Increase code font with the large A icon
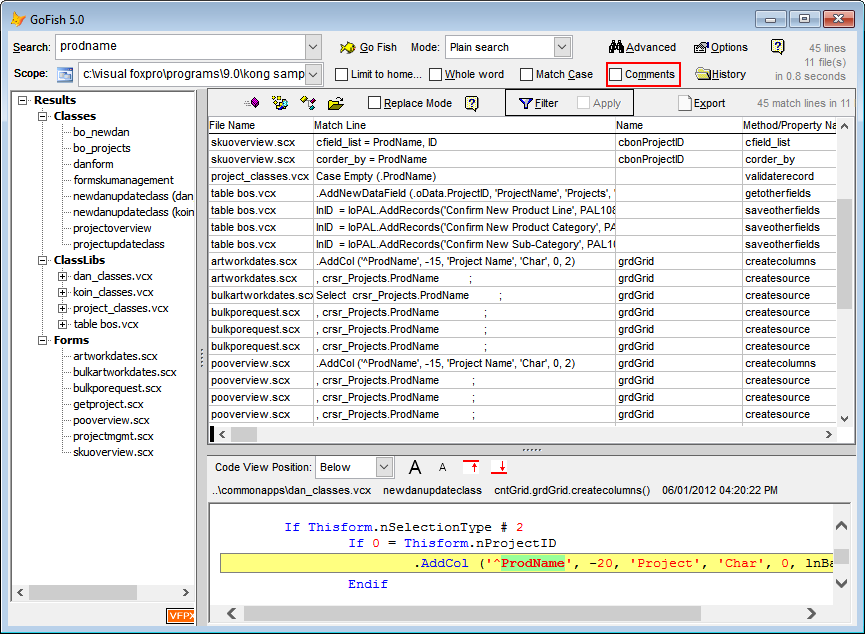This screenshot has width=865, height=634. (x=414, y=467)
